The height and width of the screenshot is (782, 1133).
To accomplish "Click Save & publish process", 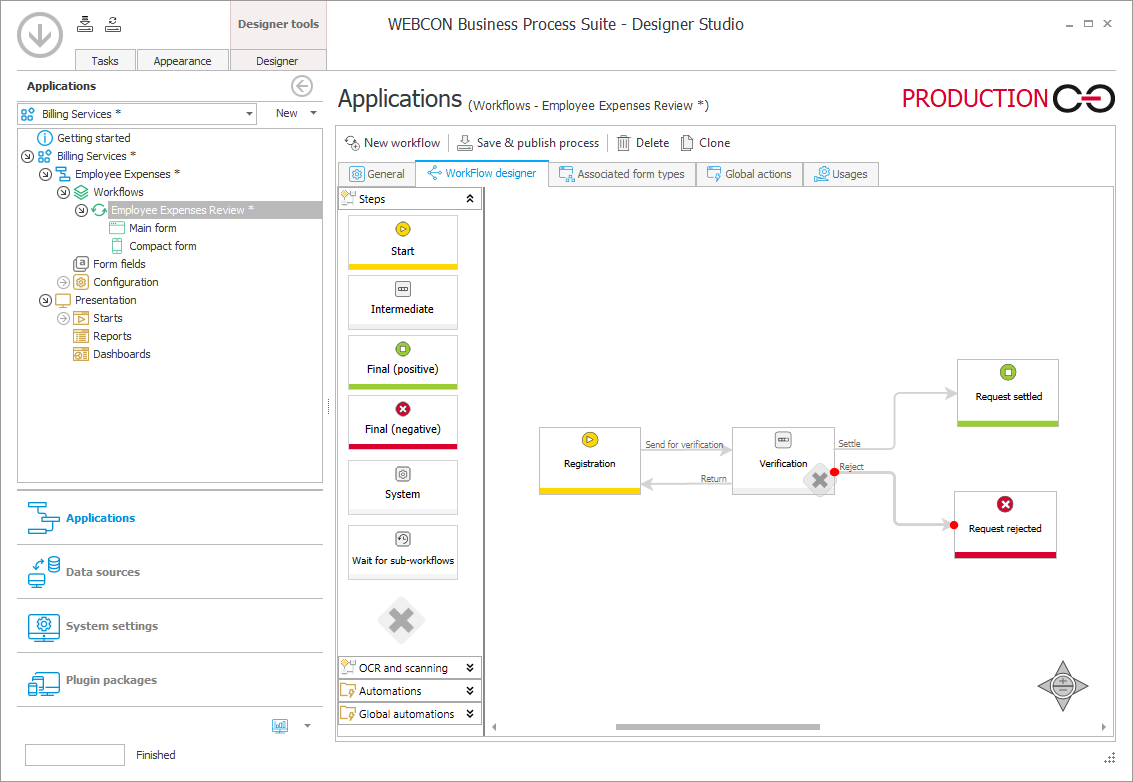I will pos(528,143).
